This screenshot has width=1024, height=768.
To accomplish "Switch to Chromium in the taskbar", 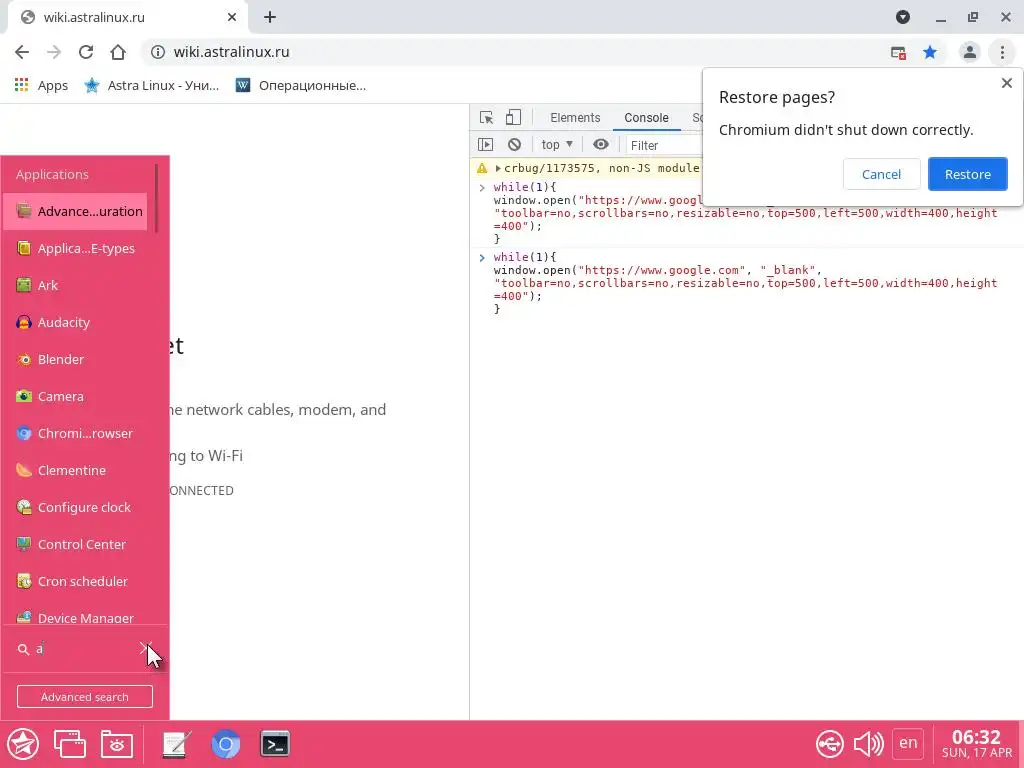I will click(x=226, y=744).
